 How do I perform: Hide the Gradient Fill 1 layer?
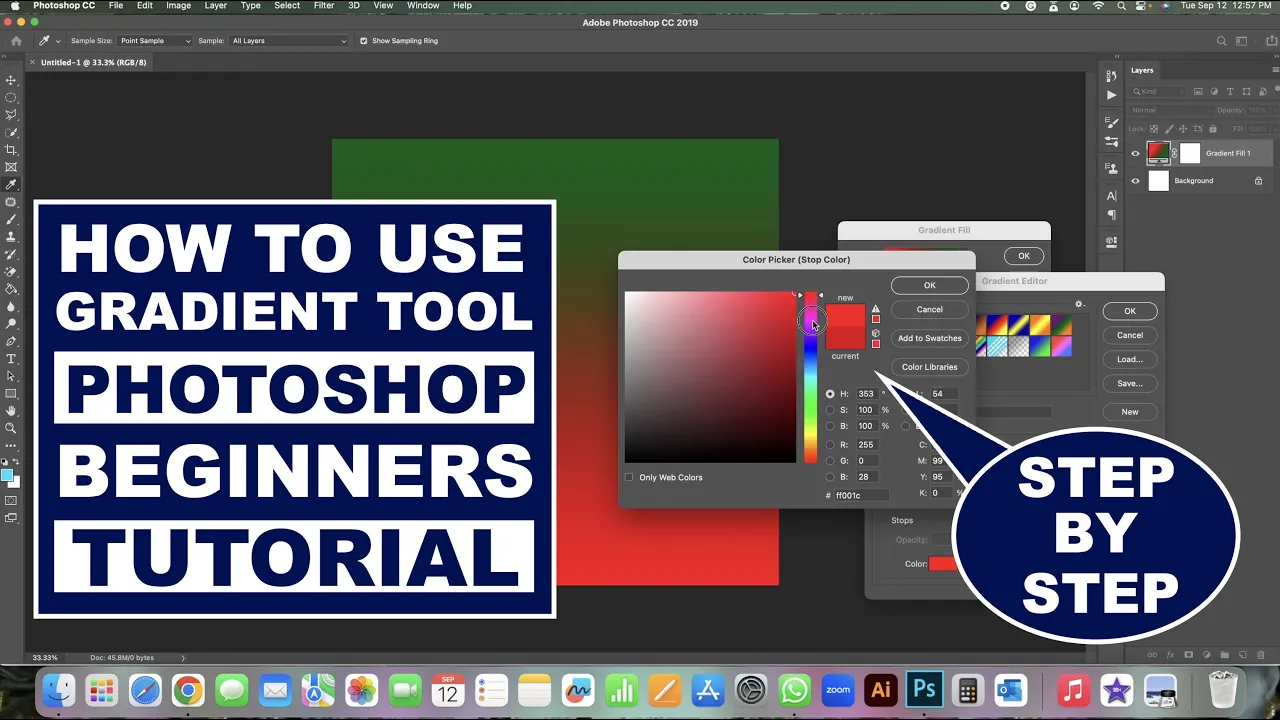coord(1135,153)
